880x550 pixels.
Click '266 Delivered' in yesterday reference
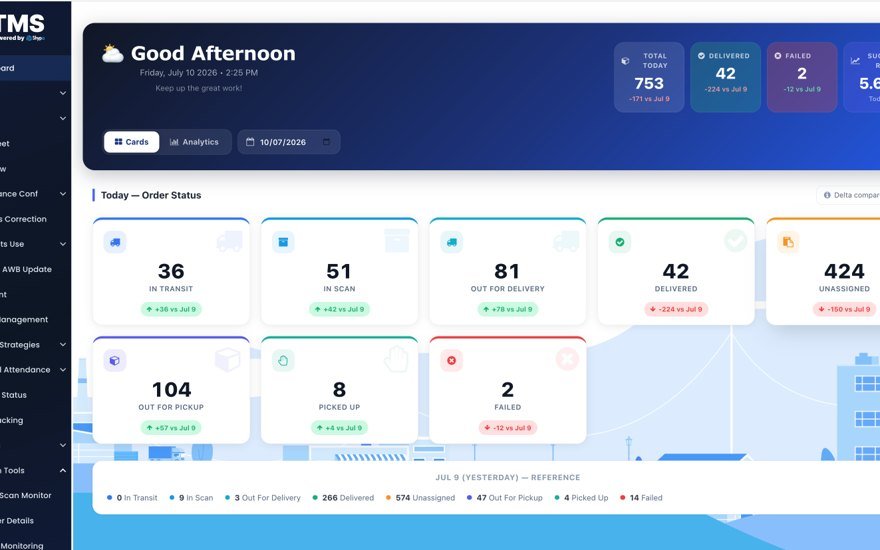coord(343,498)
